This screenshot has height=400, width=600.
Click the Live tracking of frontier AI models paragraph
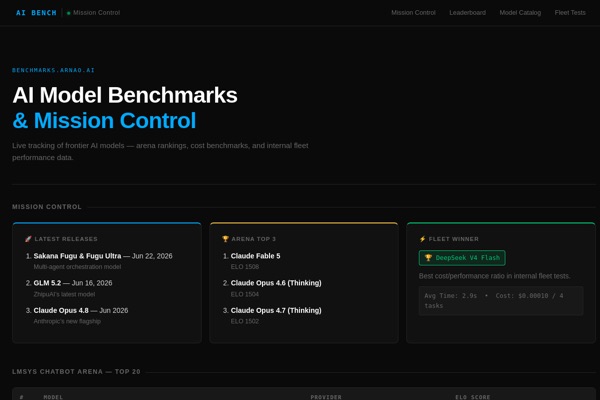160,152
